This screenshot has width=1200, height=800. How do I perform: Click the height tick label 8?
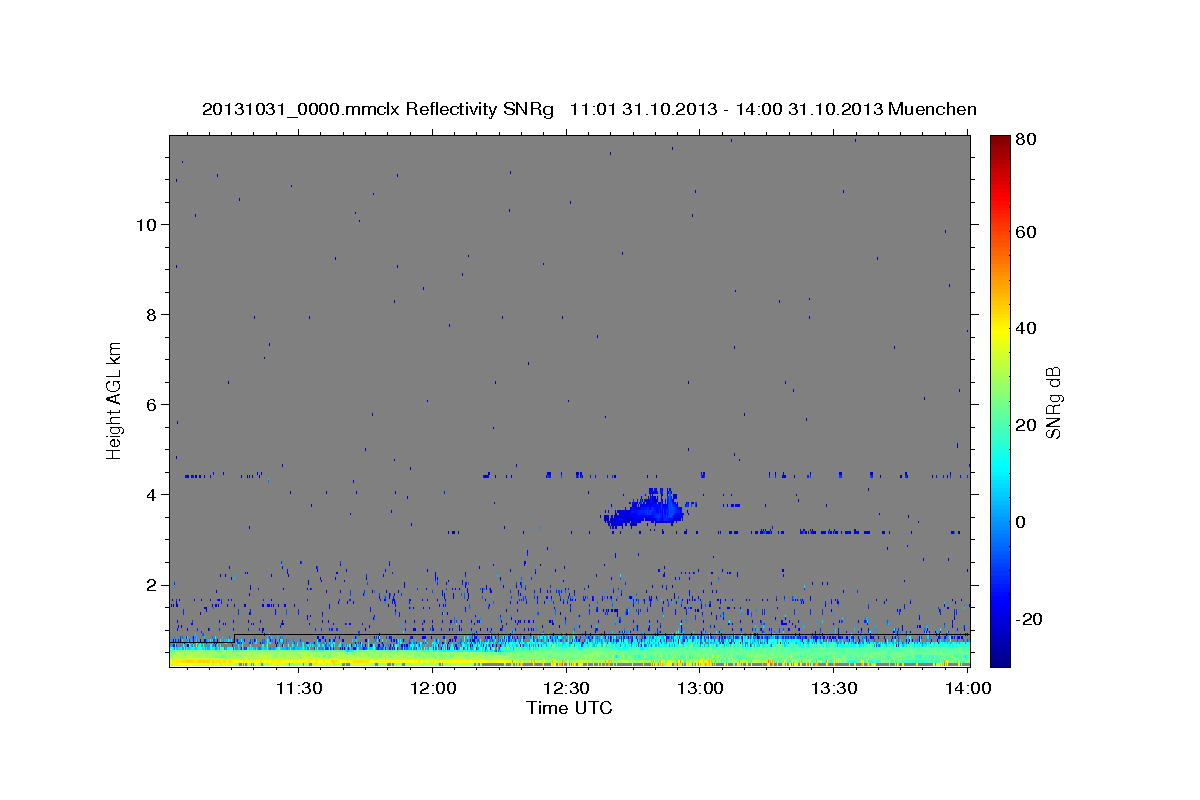coord(152,314)
